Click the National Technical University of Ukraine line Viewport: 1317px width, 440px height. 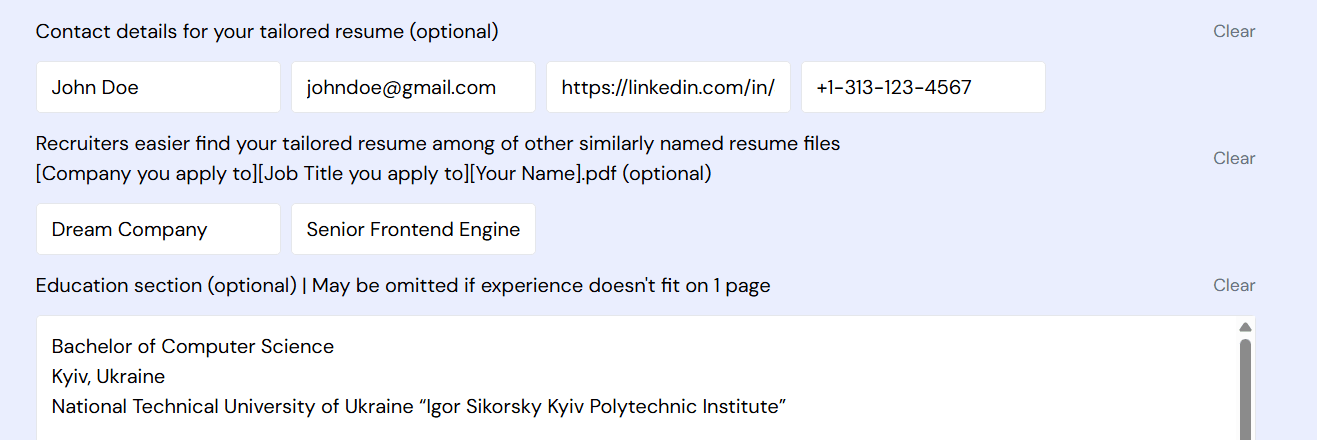click(x=419, y=407)
